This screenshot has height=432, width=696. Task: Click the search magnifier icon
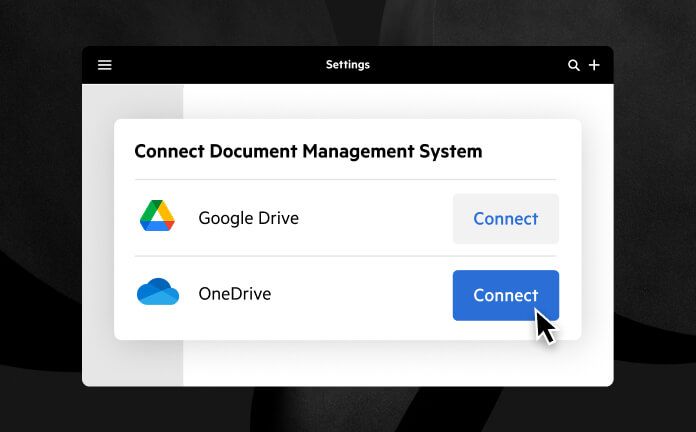[573, 65]
